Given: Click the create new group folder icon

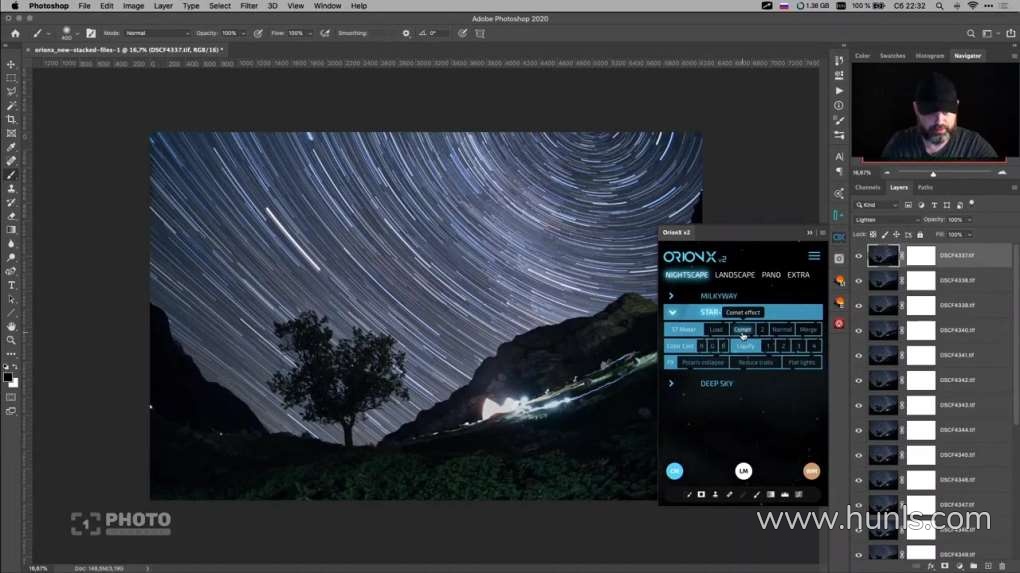Looking at the screenshot, I should click(973, 566).
